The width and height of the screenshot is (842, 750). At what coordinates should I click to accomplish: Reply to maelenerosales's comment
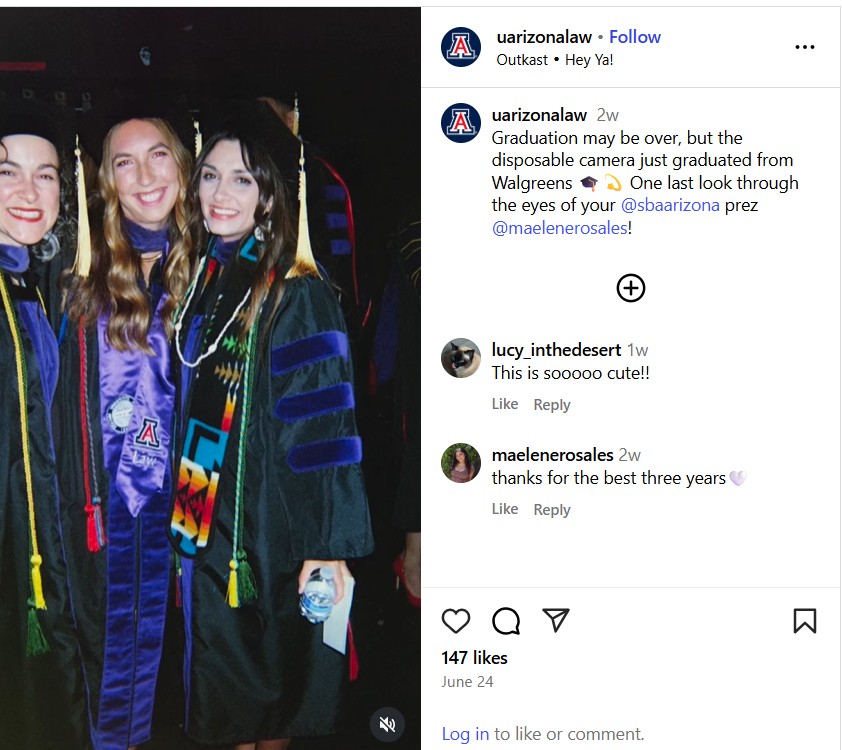click(552, 510)
